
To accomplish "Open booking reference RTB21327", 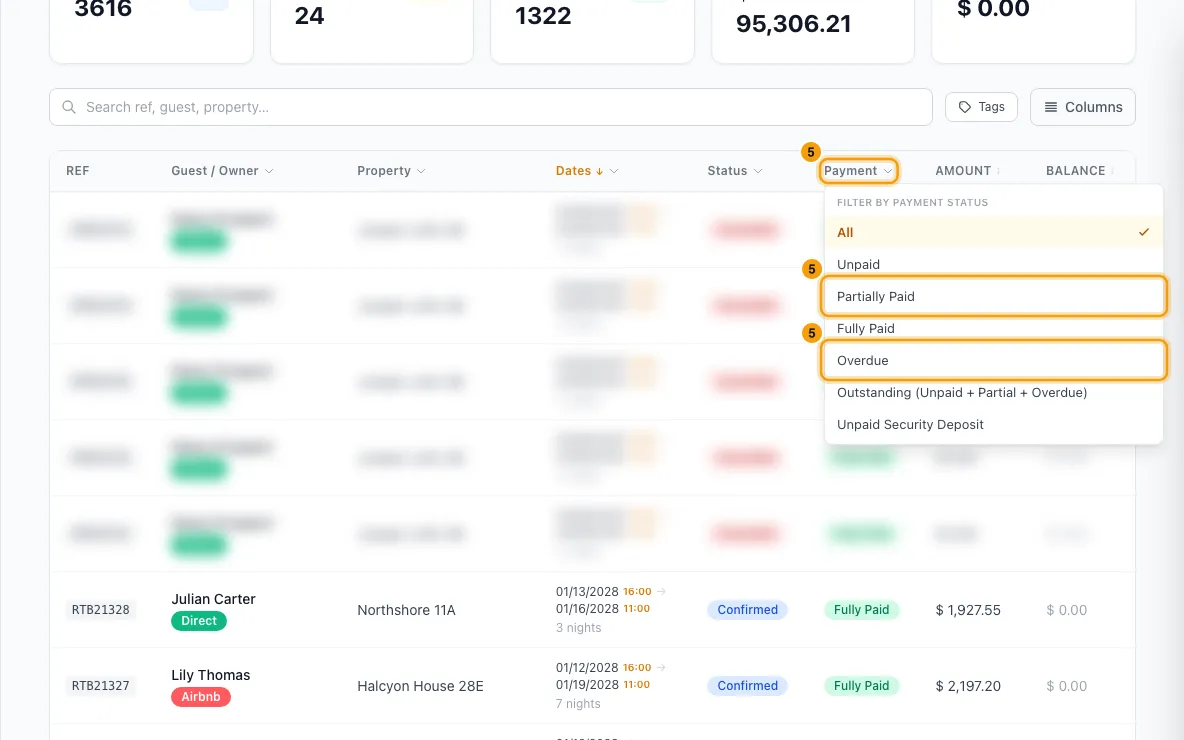I will [x=100, y=686].
